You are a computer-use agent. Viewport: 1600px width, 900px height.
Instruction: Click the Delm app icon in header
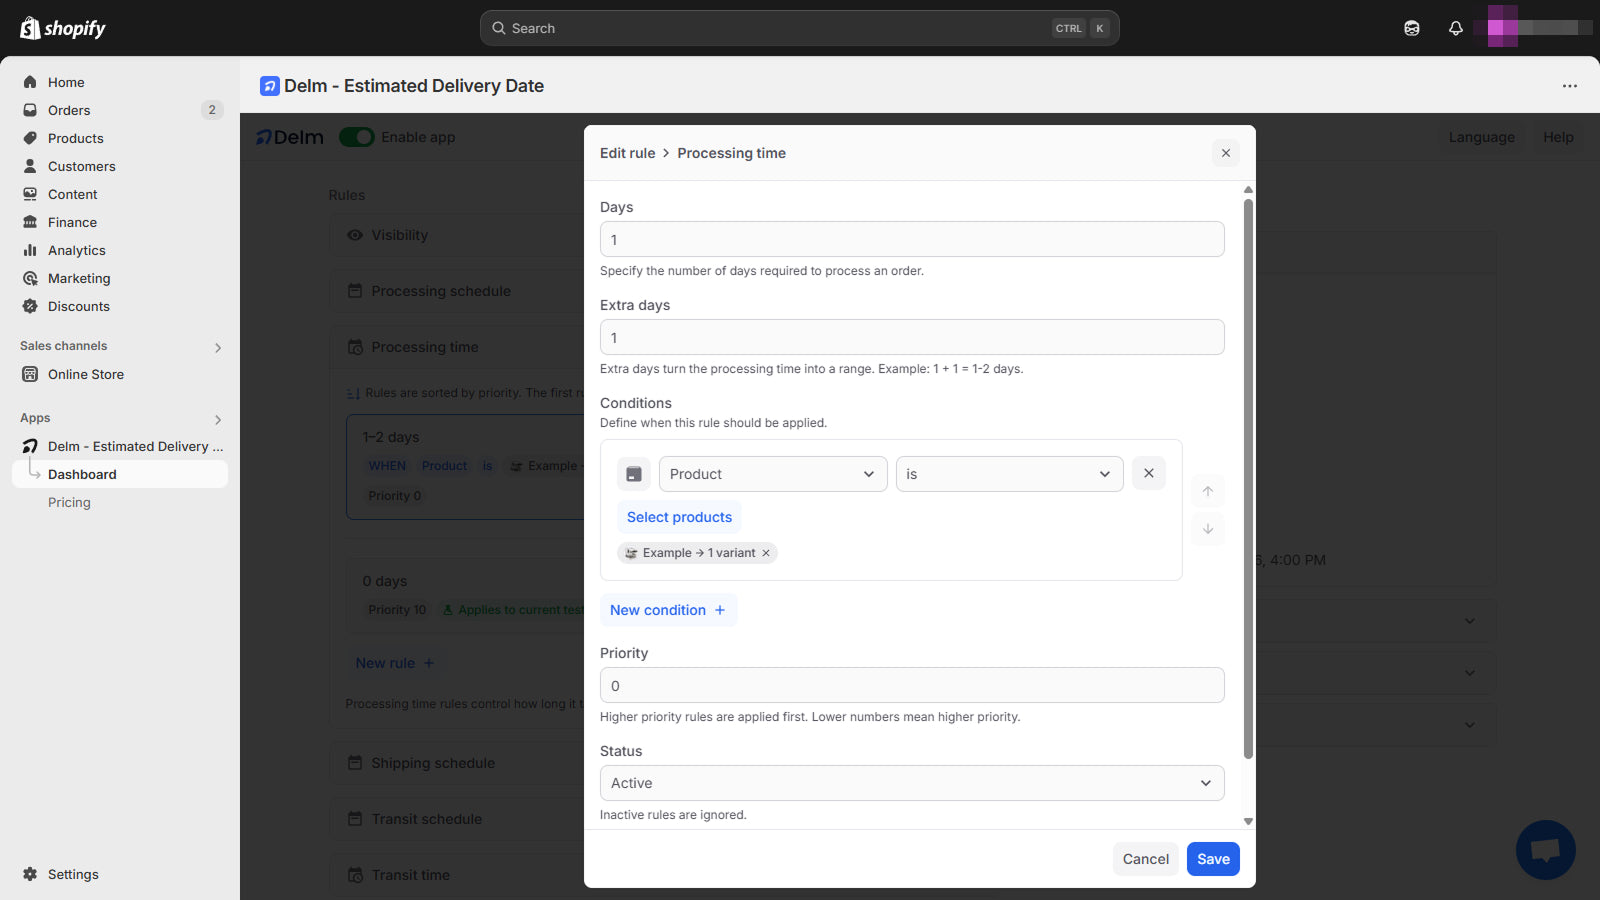270,86
